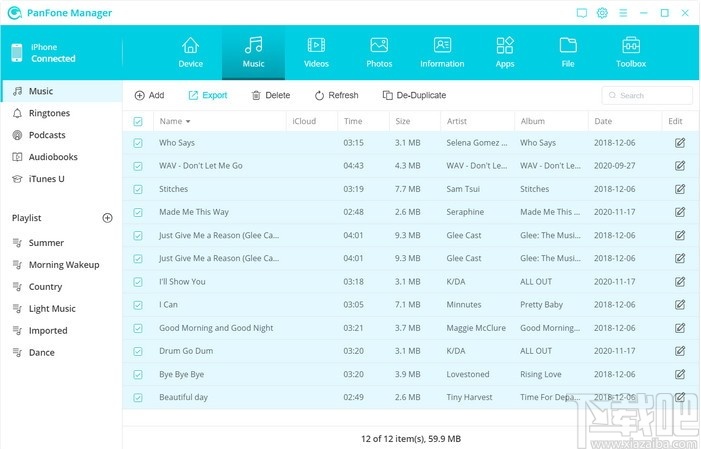Go to the Information tab
The image size is (701, 449).
tap(442, 53)
